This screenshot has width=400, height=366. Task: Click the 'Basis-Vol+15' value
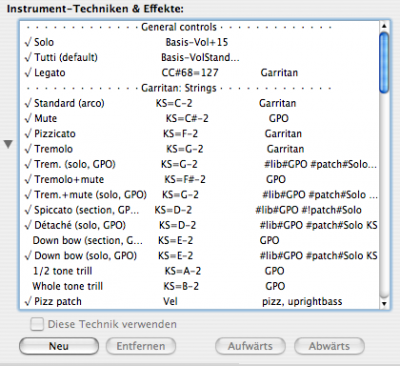tap(197, 42)
